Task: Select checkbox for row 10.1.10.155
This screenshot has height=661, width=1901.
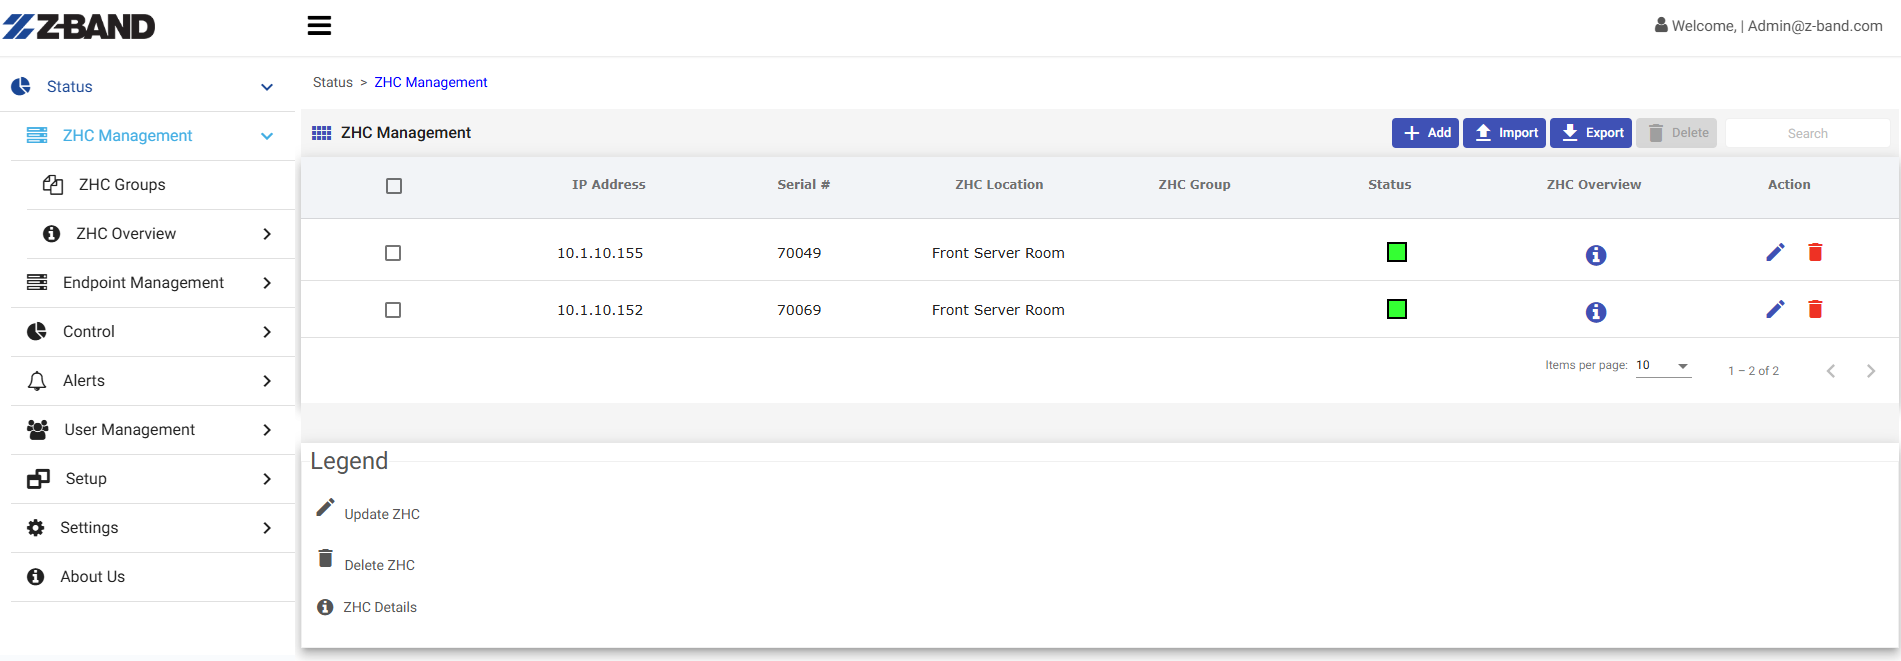Action: tap(393, 253)
